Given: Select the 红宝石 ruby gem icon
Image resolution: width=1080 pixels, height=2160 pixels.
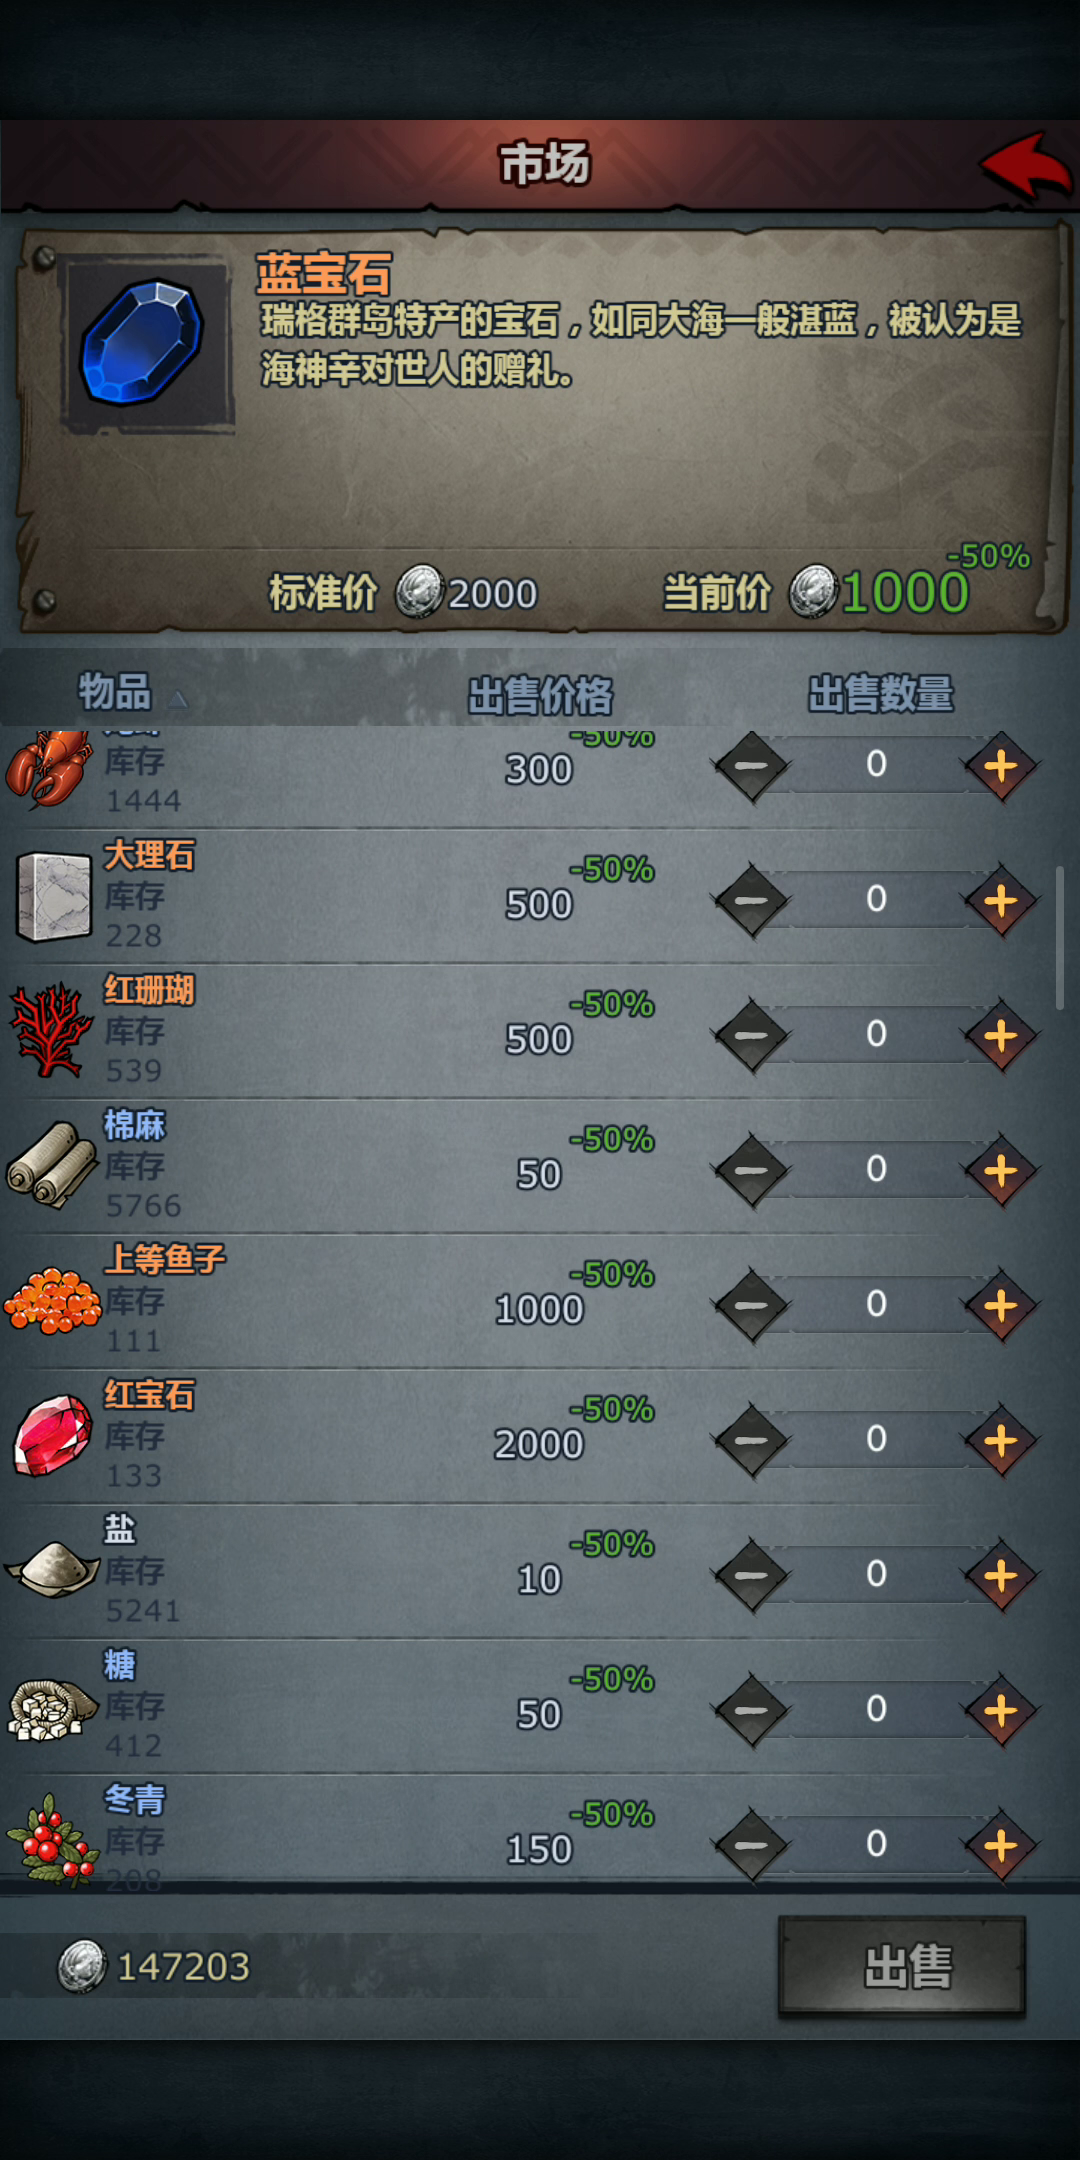Looking at the screenshot, I should tap(54, 1435).
